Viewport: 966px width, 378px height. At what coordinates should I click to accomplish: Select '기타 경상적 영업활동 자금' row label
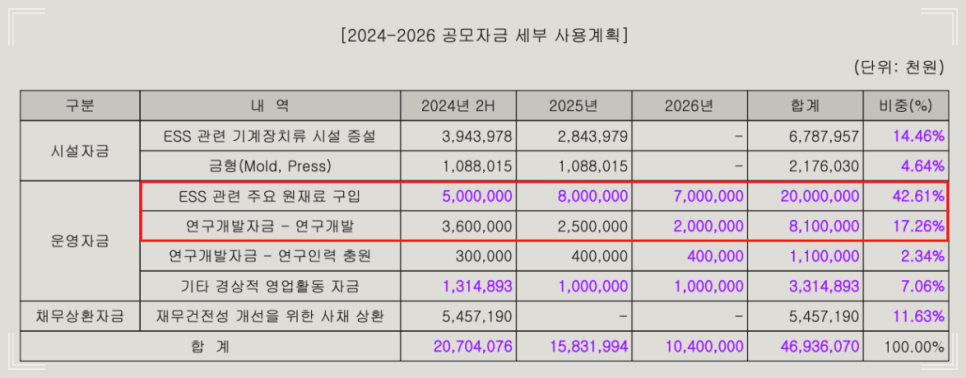click(270, 287)
